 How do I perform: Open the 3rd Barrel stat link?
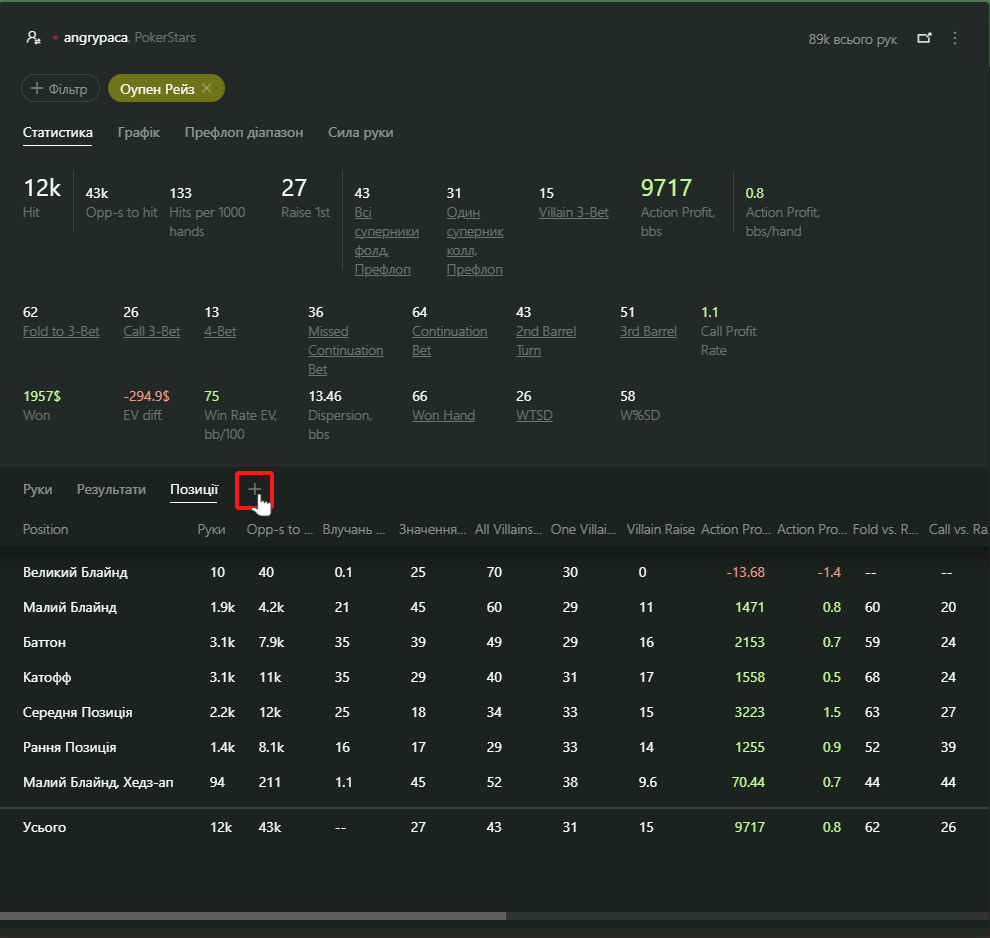tap(648, 331)
